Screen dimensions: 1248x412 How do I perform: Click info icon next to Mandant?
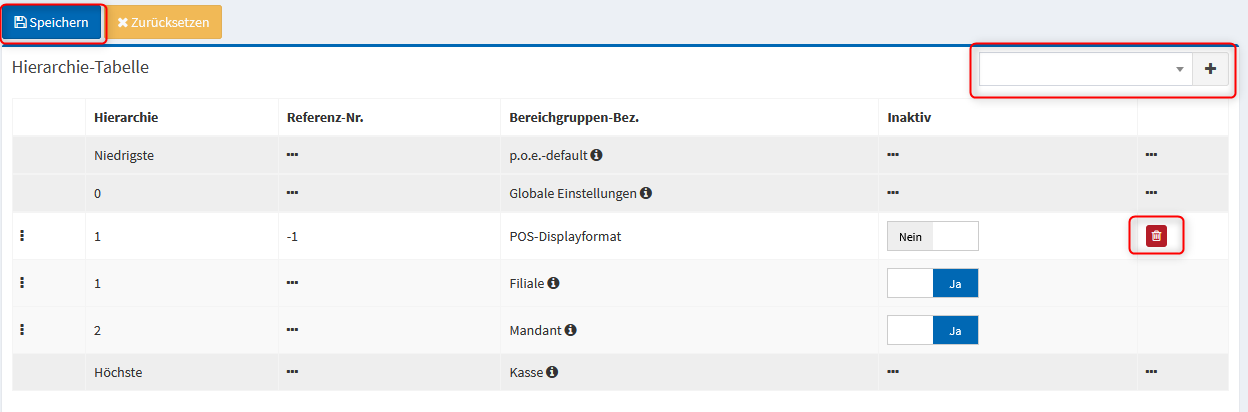coord(571,329)
